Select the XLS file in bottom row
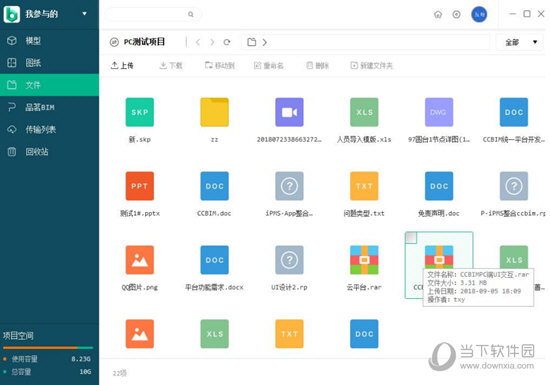550x385 pixels. pyautogui.click(x=214, y=334)
